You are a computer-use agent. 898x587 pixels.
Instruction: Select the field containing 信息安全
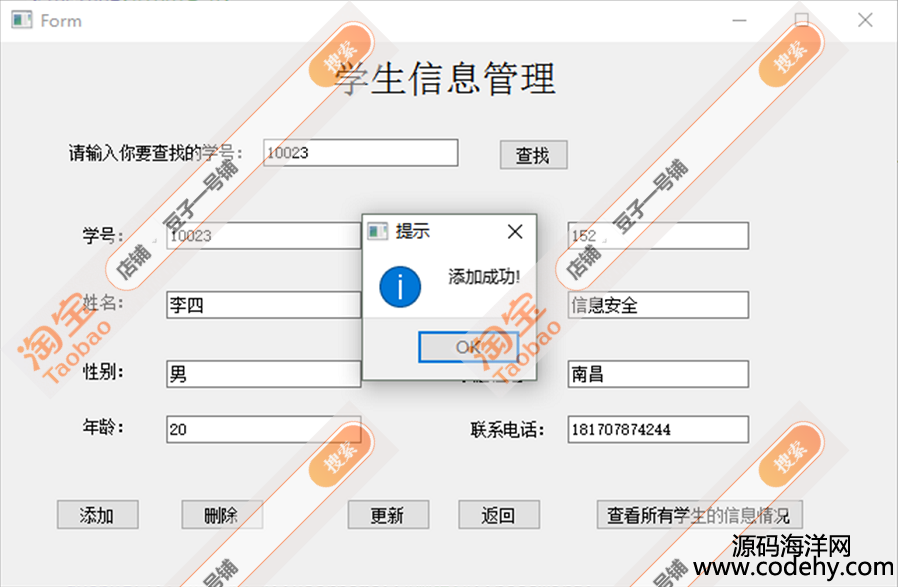pos(657,305)
